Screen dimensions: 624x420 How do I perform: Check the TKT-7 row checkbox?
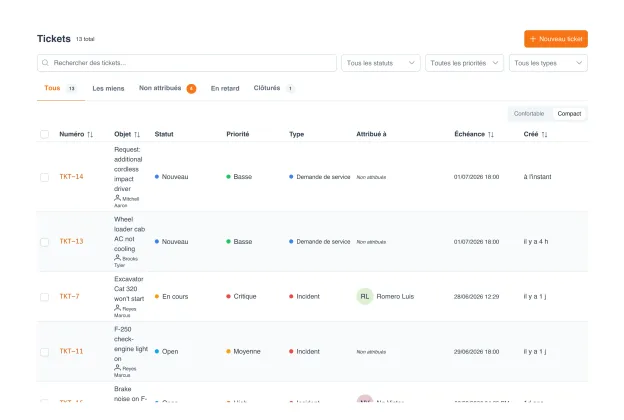click(x=45, y=297)
